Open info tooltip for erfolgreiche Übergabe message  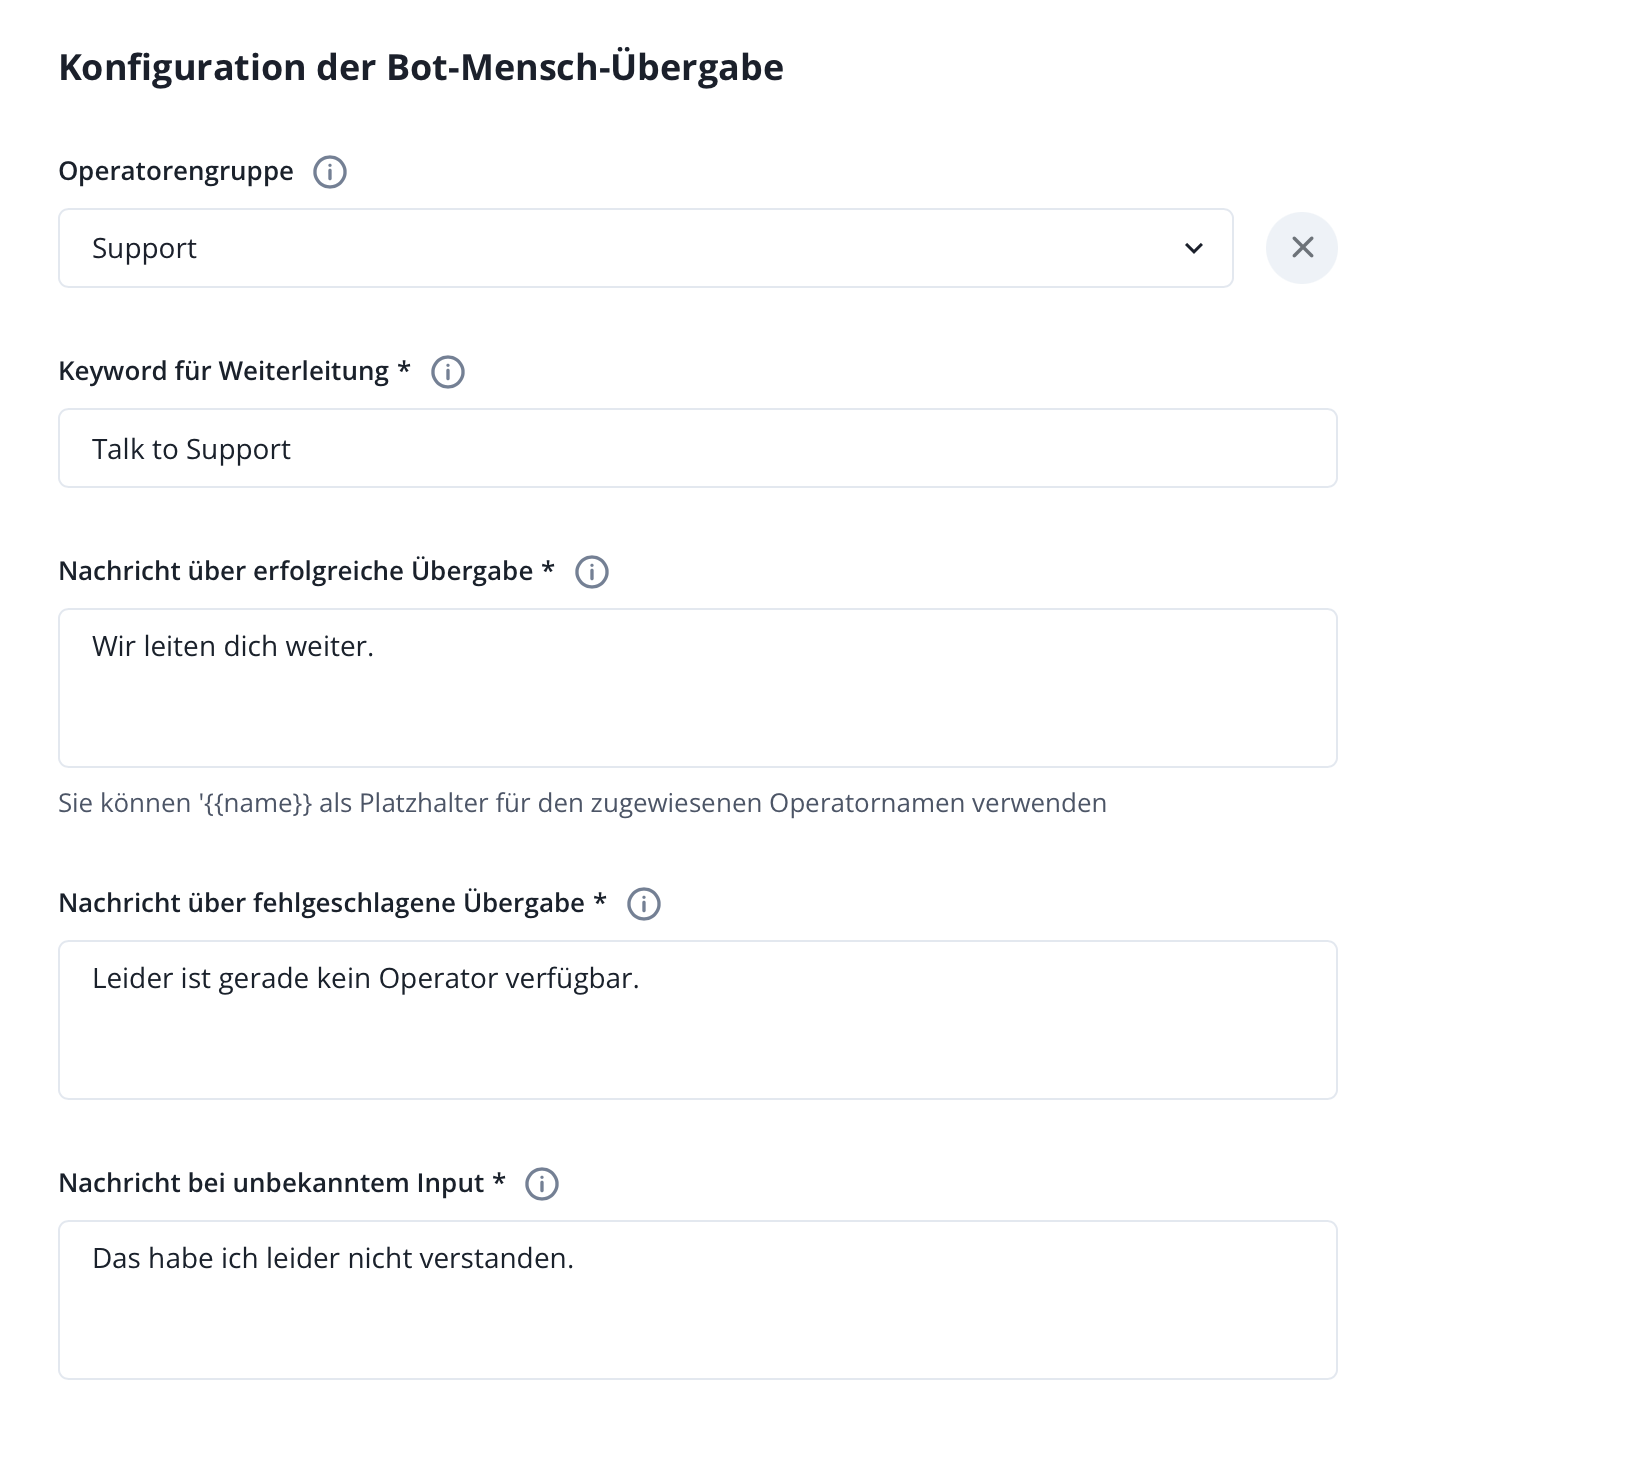(592, 572)
